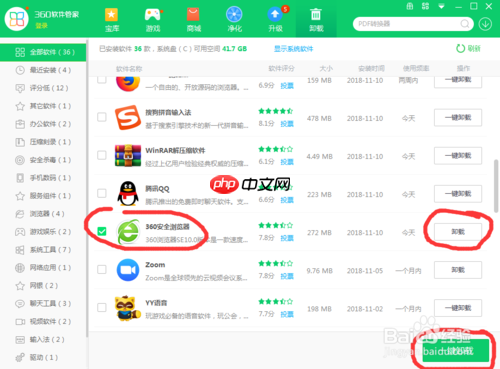Click 投票 link for 腾讯QQ
Screen dimensions: 500x369
coord(287,200)
